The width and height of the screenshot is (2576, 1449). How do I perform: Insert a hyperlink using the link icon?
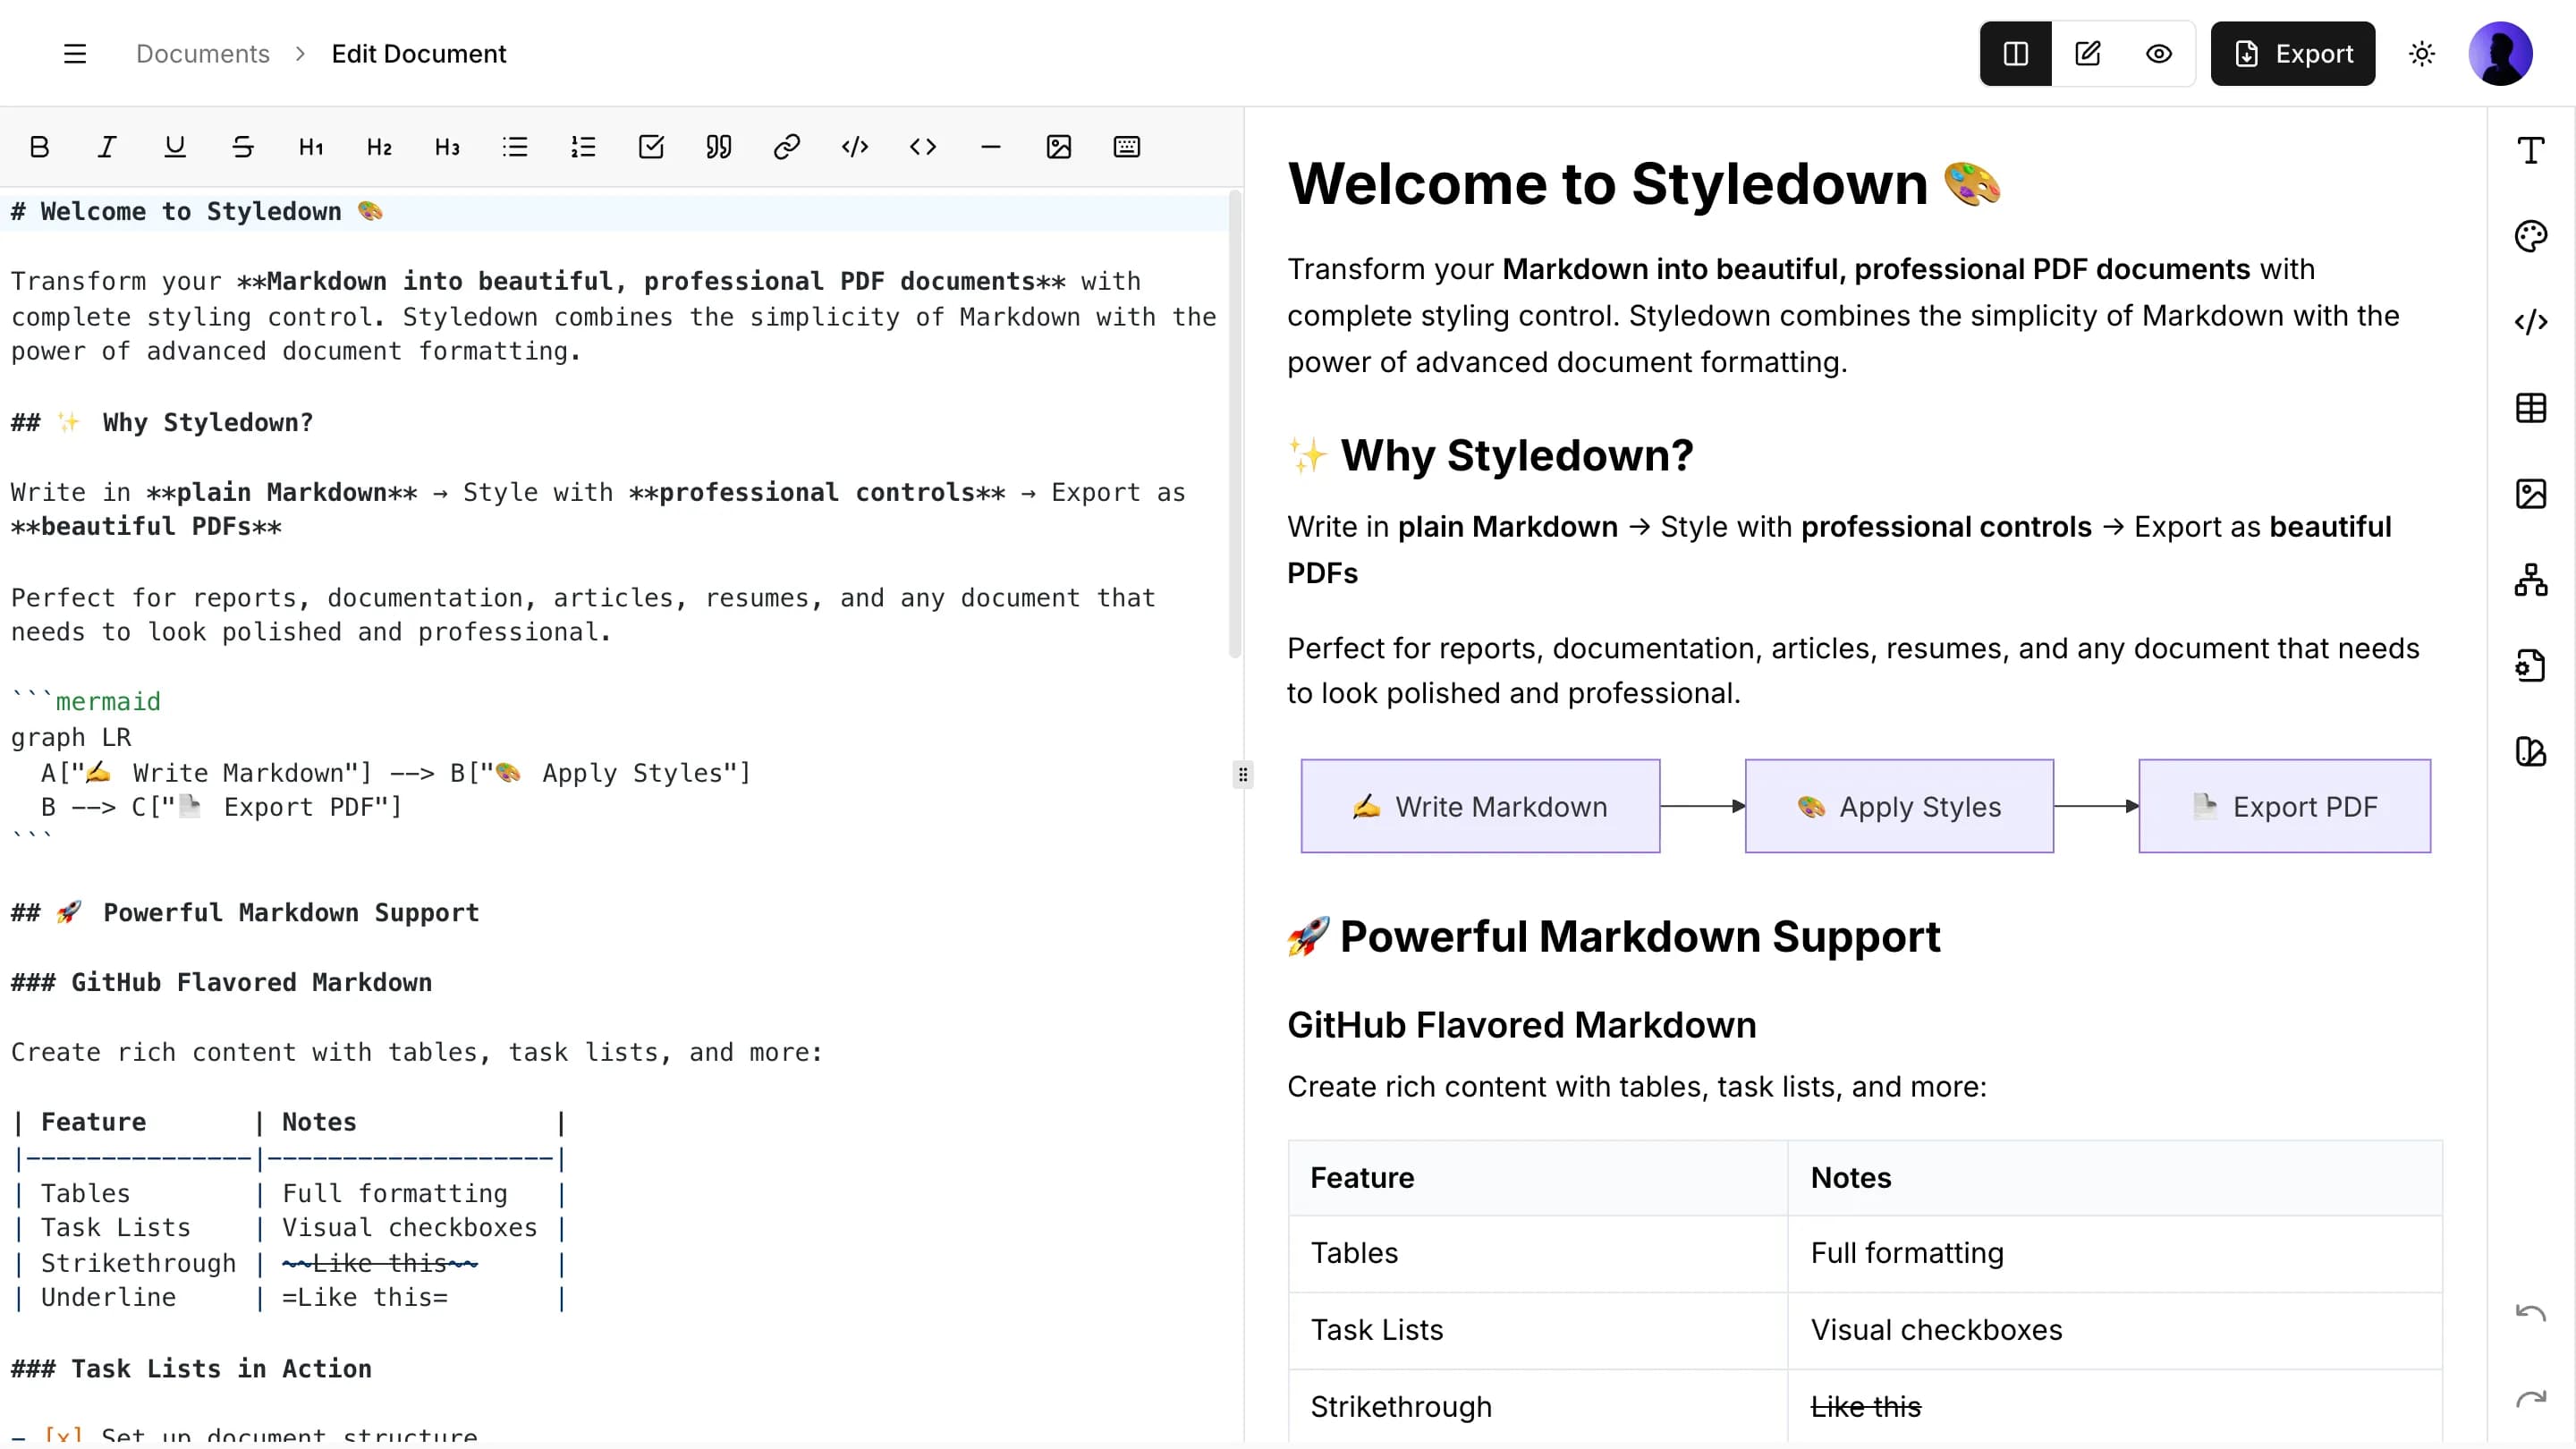click(x=787, y=147)
